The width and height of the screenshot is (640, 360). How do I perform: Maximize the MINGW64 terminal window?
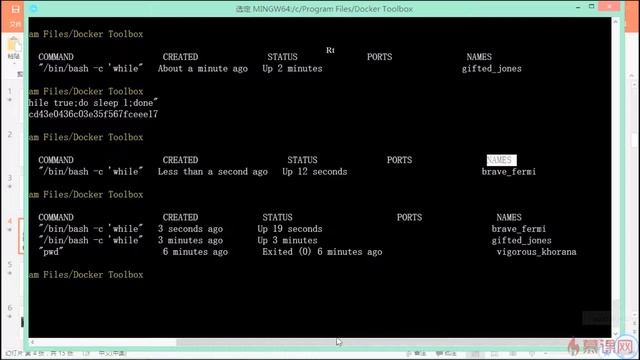[591, 7]
